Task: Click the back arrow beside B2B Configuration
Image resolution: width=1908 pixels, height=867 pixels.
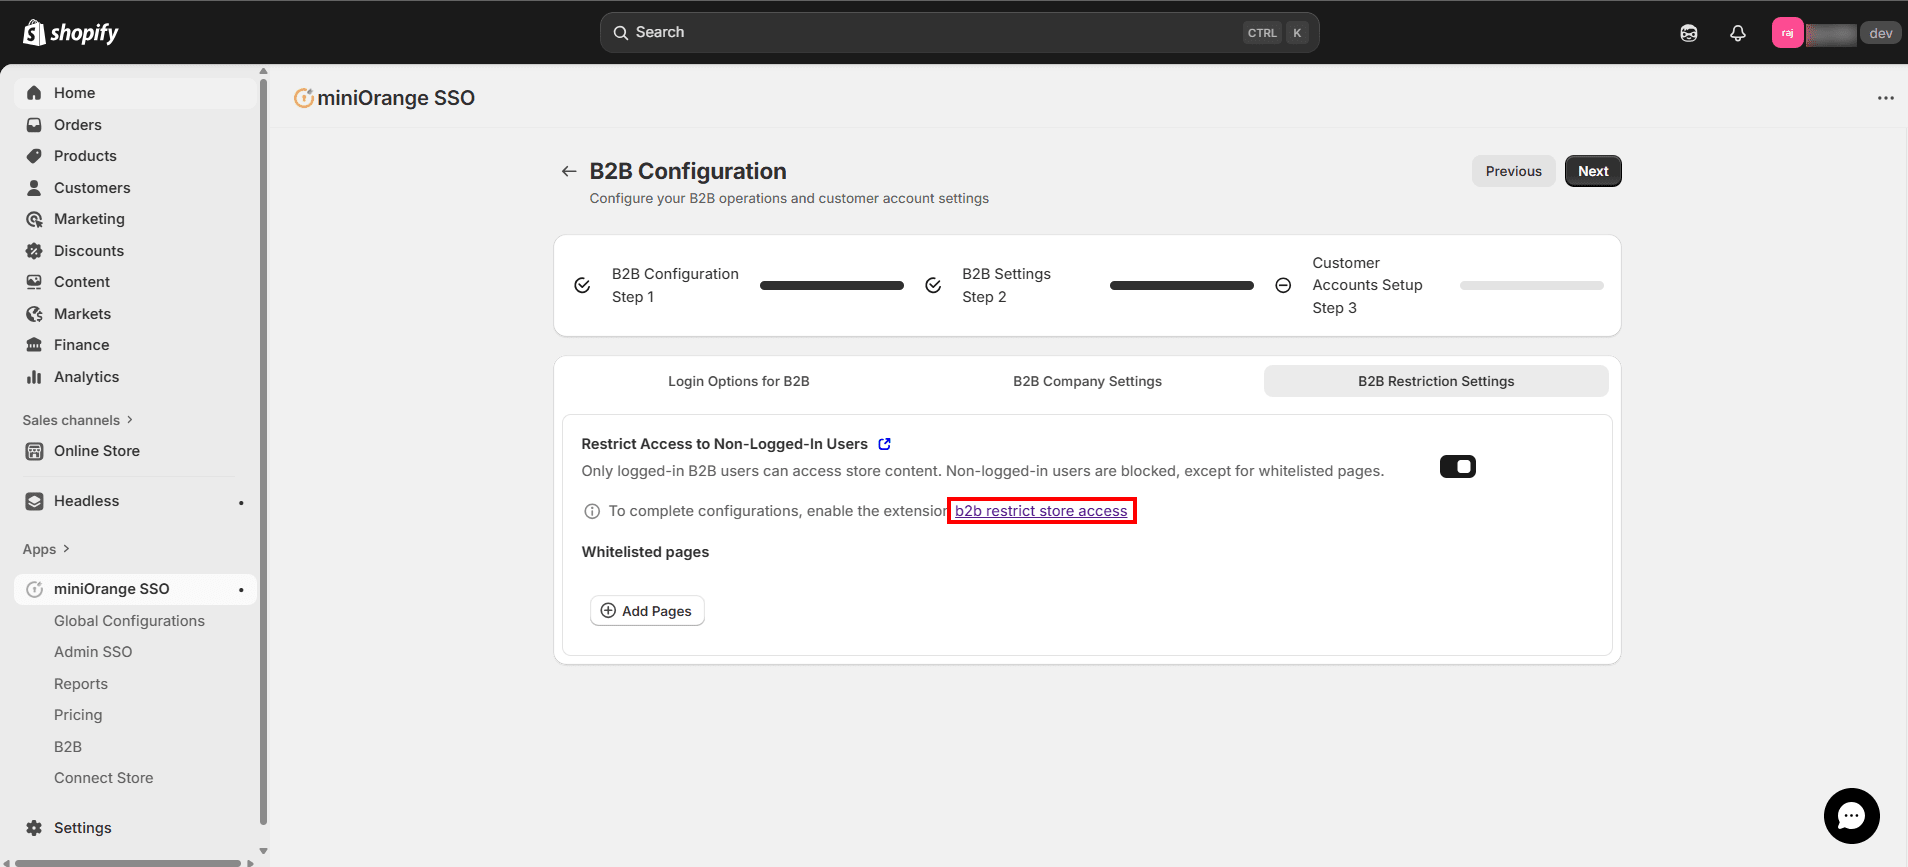Action: pos(569,171)
